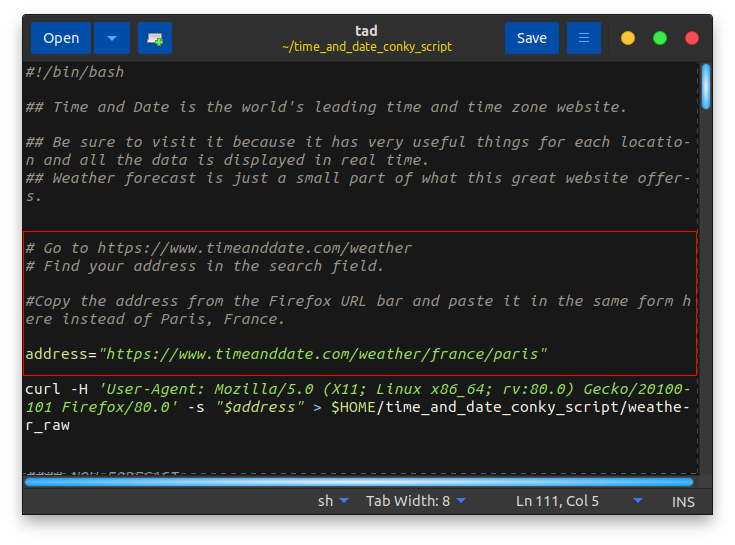This screenshot has height=545, width=735.
Task: Click the '# Go to https://www.timeanddate.com/weather' comment
Action: click(x=218, y=248)
